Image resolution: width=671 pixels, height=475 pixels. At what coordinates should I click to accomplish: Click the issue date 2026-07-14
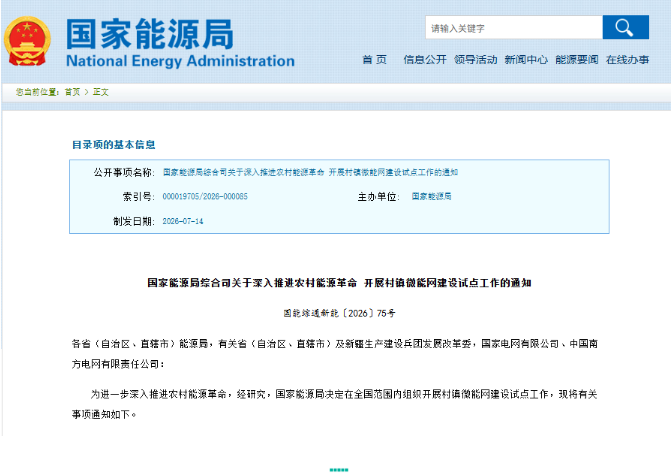coord(183,221)
